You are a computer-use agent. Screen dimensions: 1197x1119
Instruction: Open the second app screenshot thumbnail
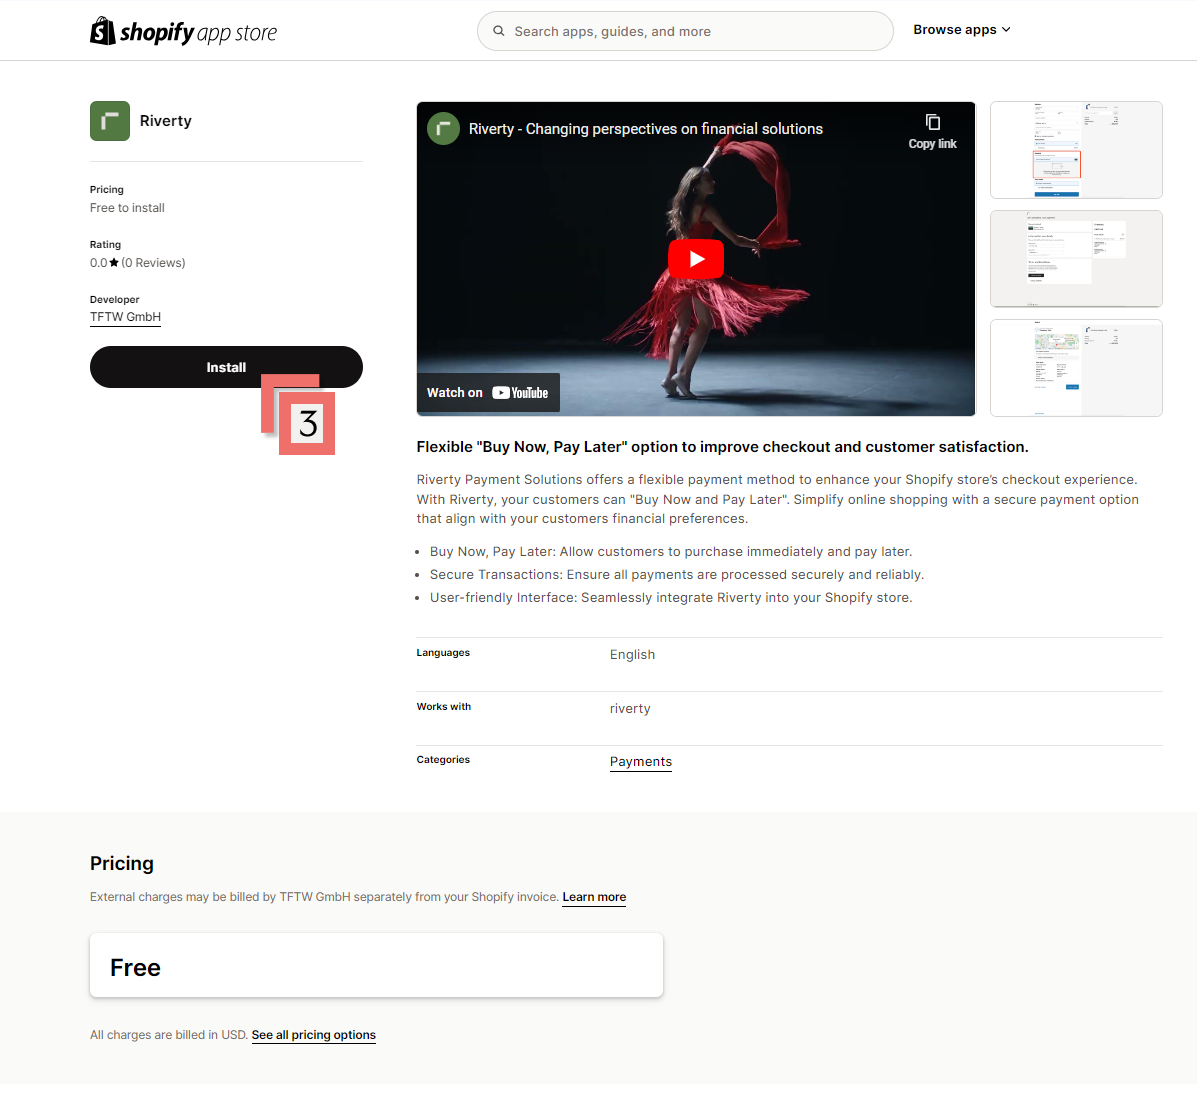(x=1076, y=259)
